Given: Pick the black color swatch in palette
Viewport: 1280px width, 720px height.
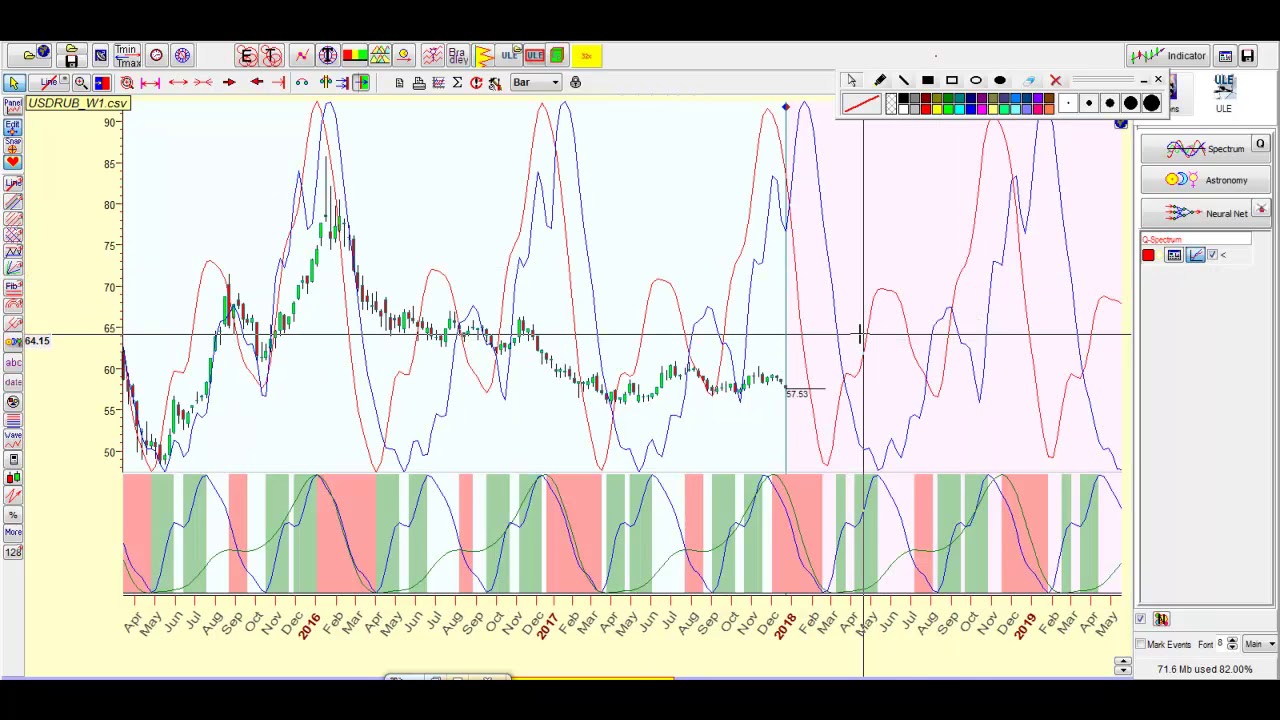Looking at the screenshot, I should tap(903, 98).
